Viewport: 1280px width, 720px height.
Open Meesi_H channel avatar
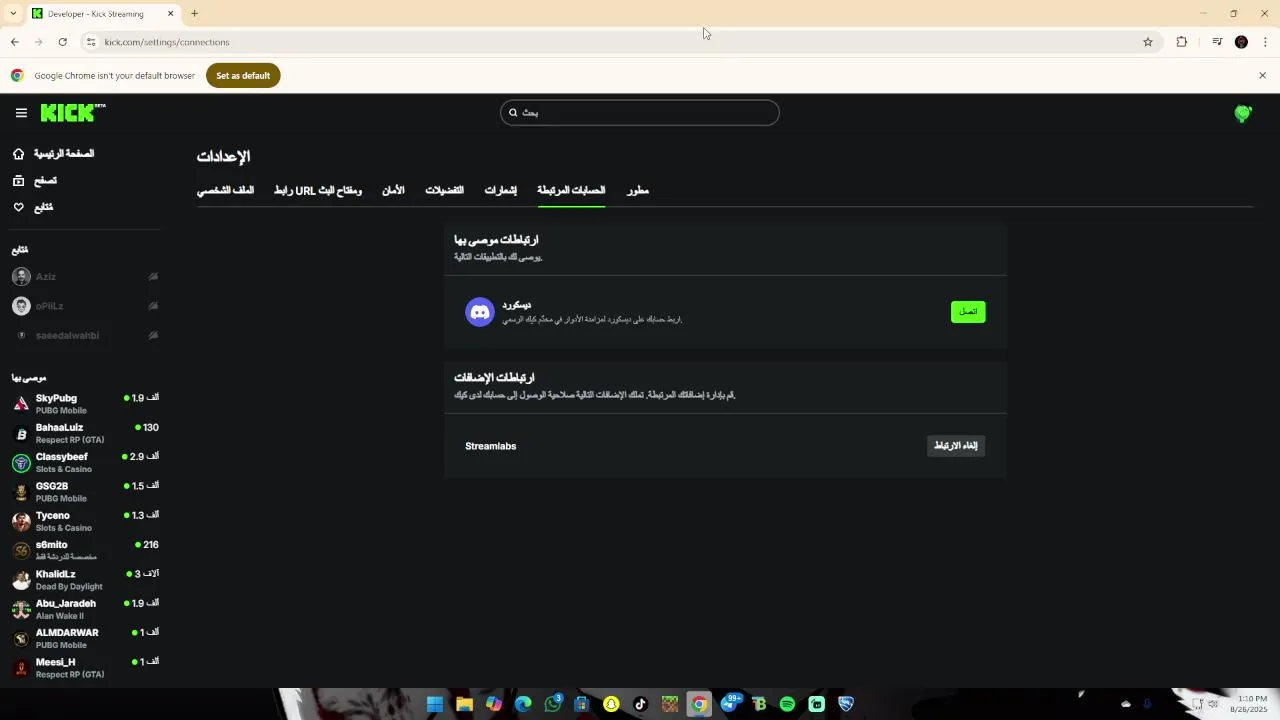point(21,668)
